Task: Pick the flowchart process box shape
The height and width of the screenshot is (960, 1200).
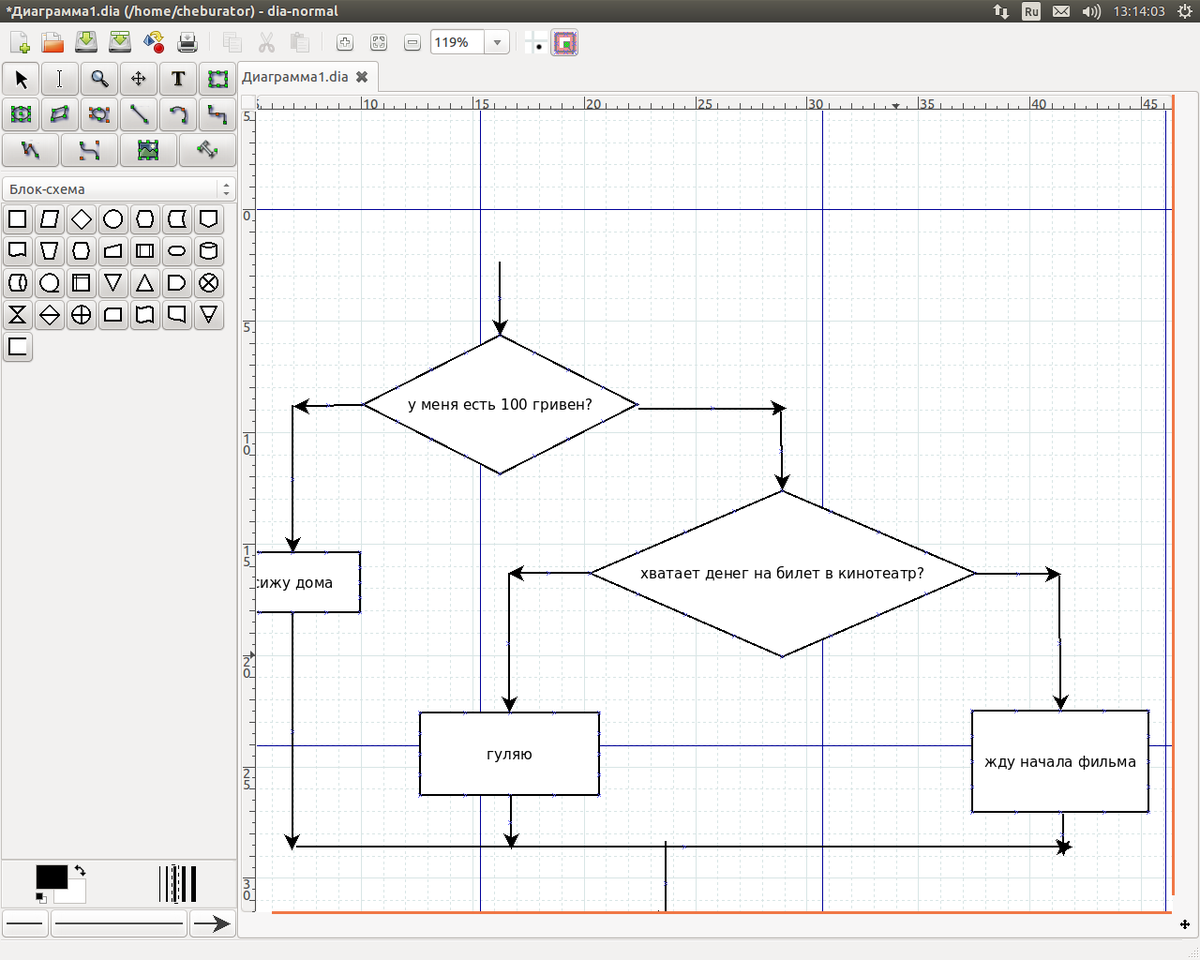Action: (x=17, y=219)
